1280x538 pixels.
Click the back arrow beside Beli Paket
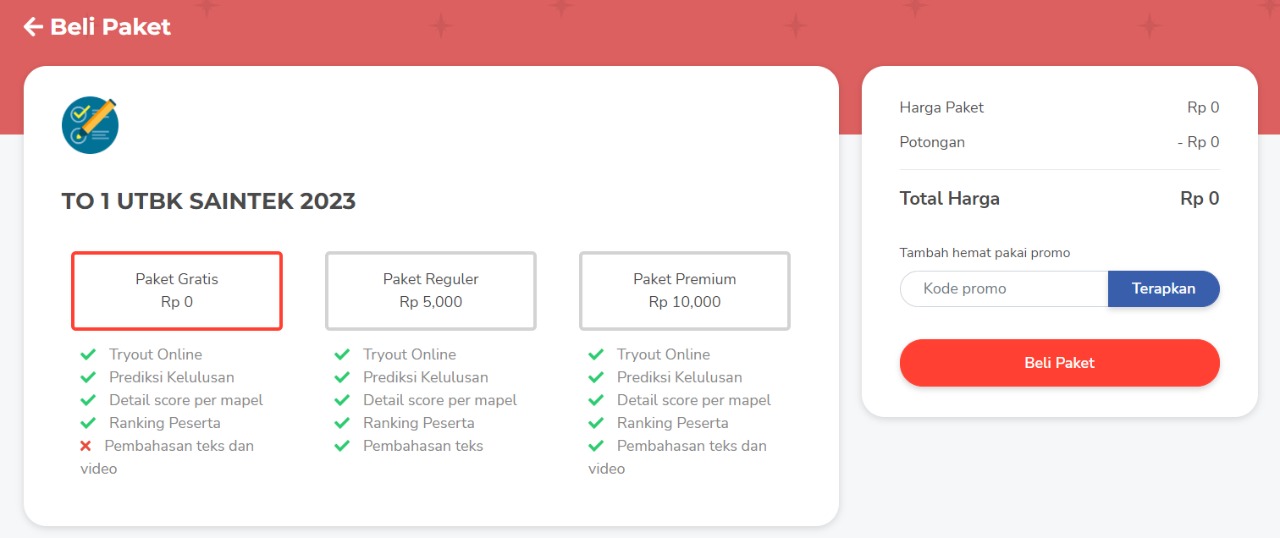33,27
